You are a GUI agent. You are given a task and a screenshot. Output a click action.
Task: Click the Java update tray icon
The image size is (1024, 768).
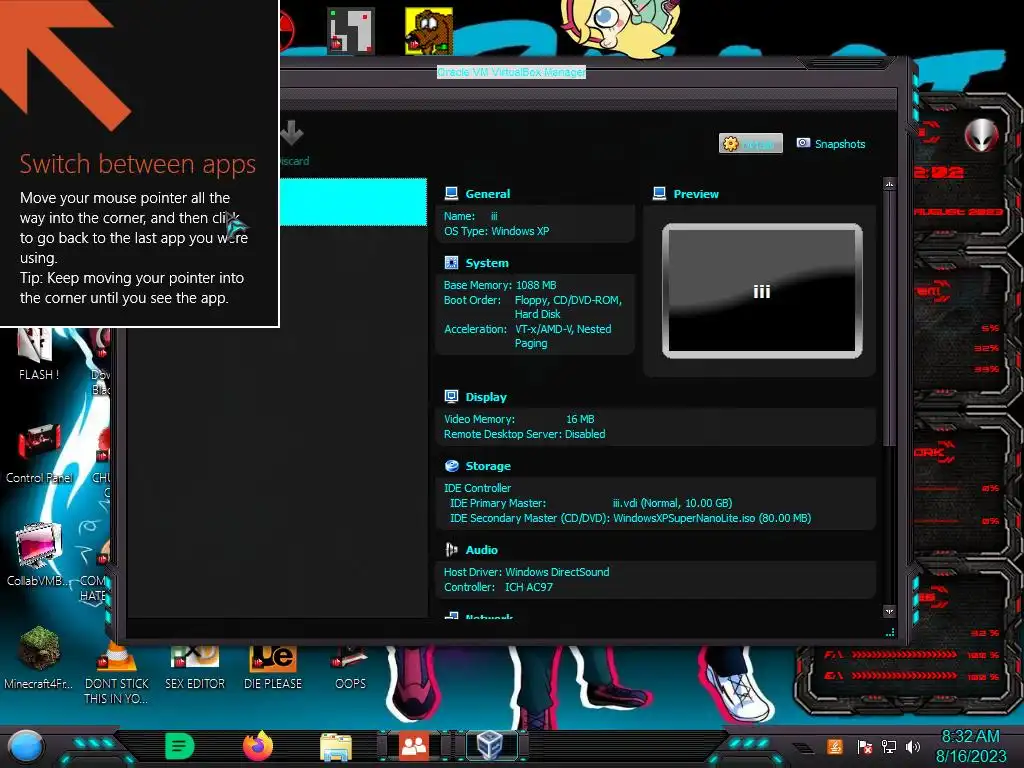click(x=835, y=746)
